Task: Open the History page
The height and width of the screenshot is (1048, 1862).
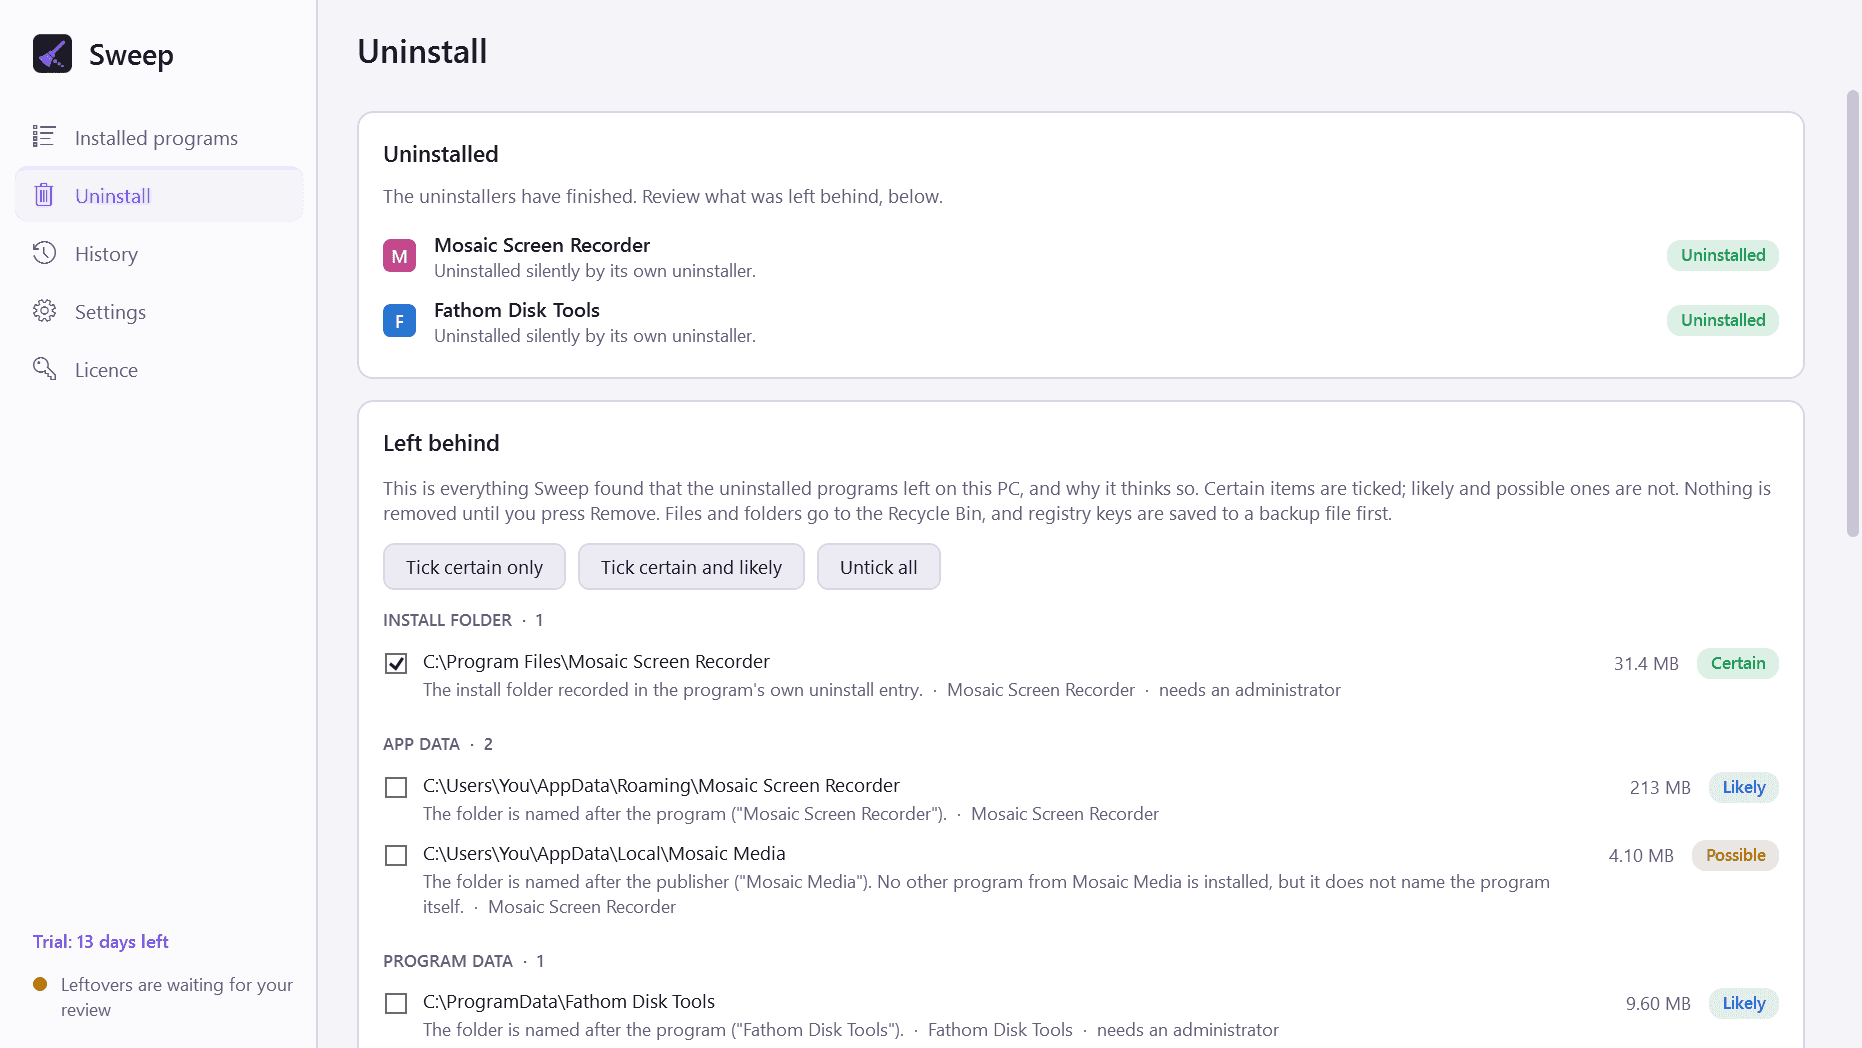Action: 159,253
